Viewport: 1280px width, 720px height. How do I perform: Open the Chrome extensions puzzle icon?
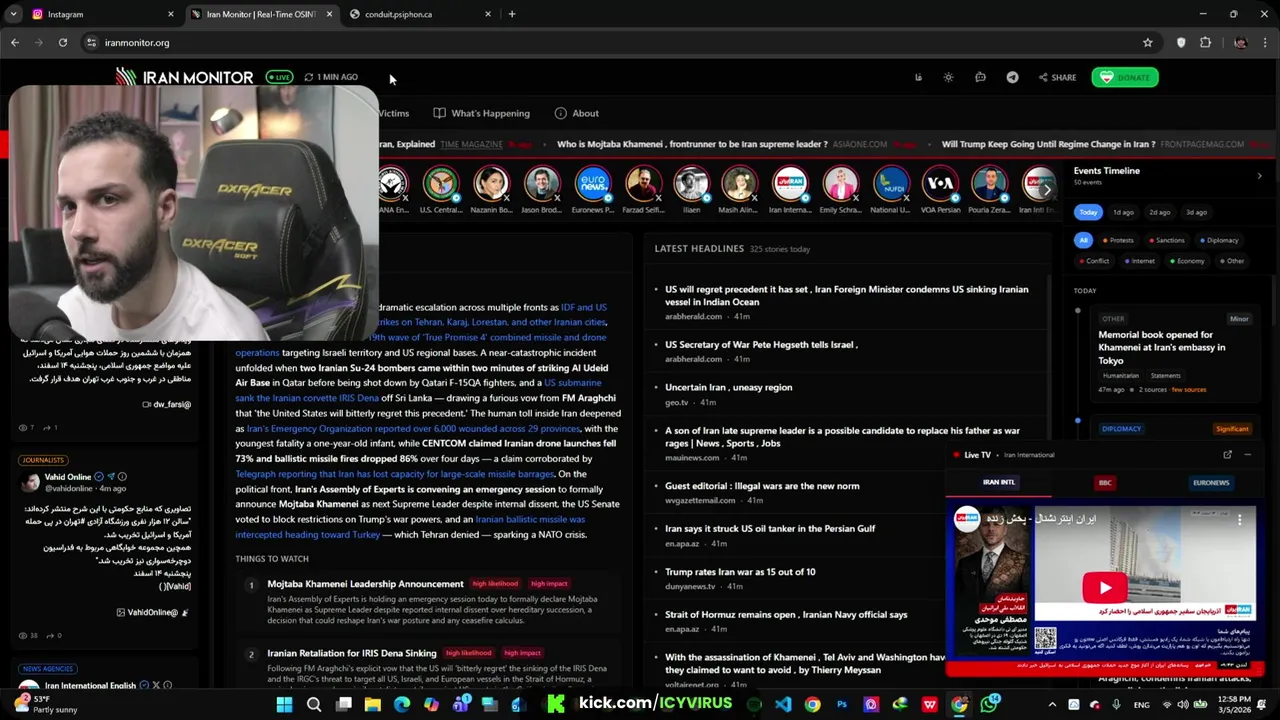(1205, 43)
